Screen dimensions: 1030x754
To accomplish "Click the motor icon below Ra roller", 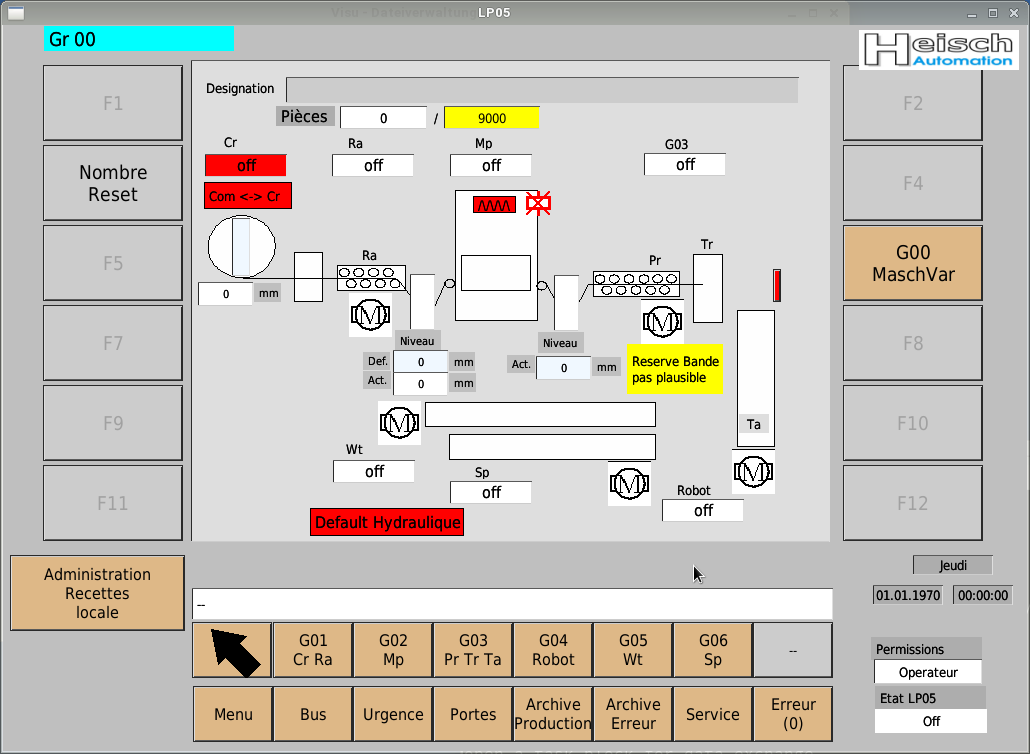I will point(369,316).
